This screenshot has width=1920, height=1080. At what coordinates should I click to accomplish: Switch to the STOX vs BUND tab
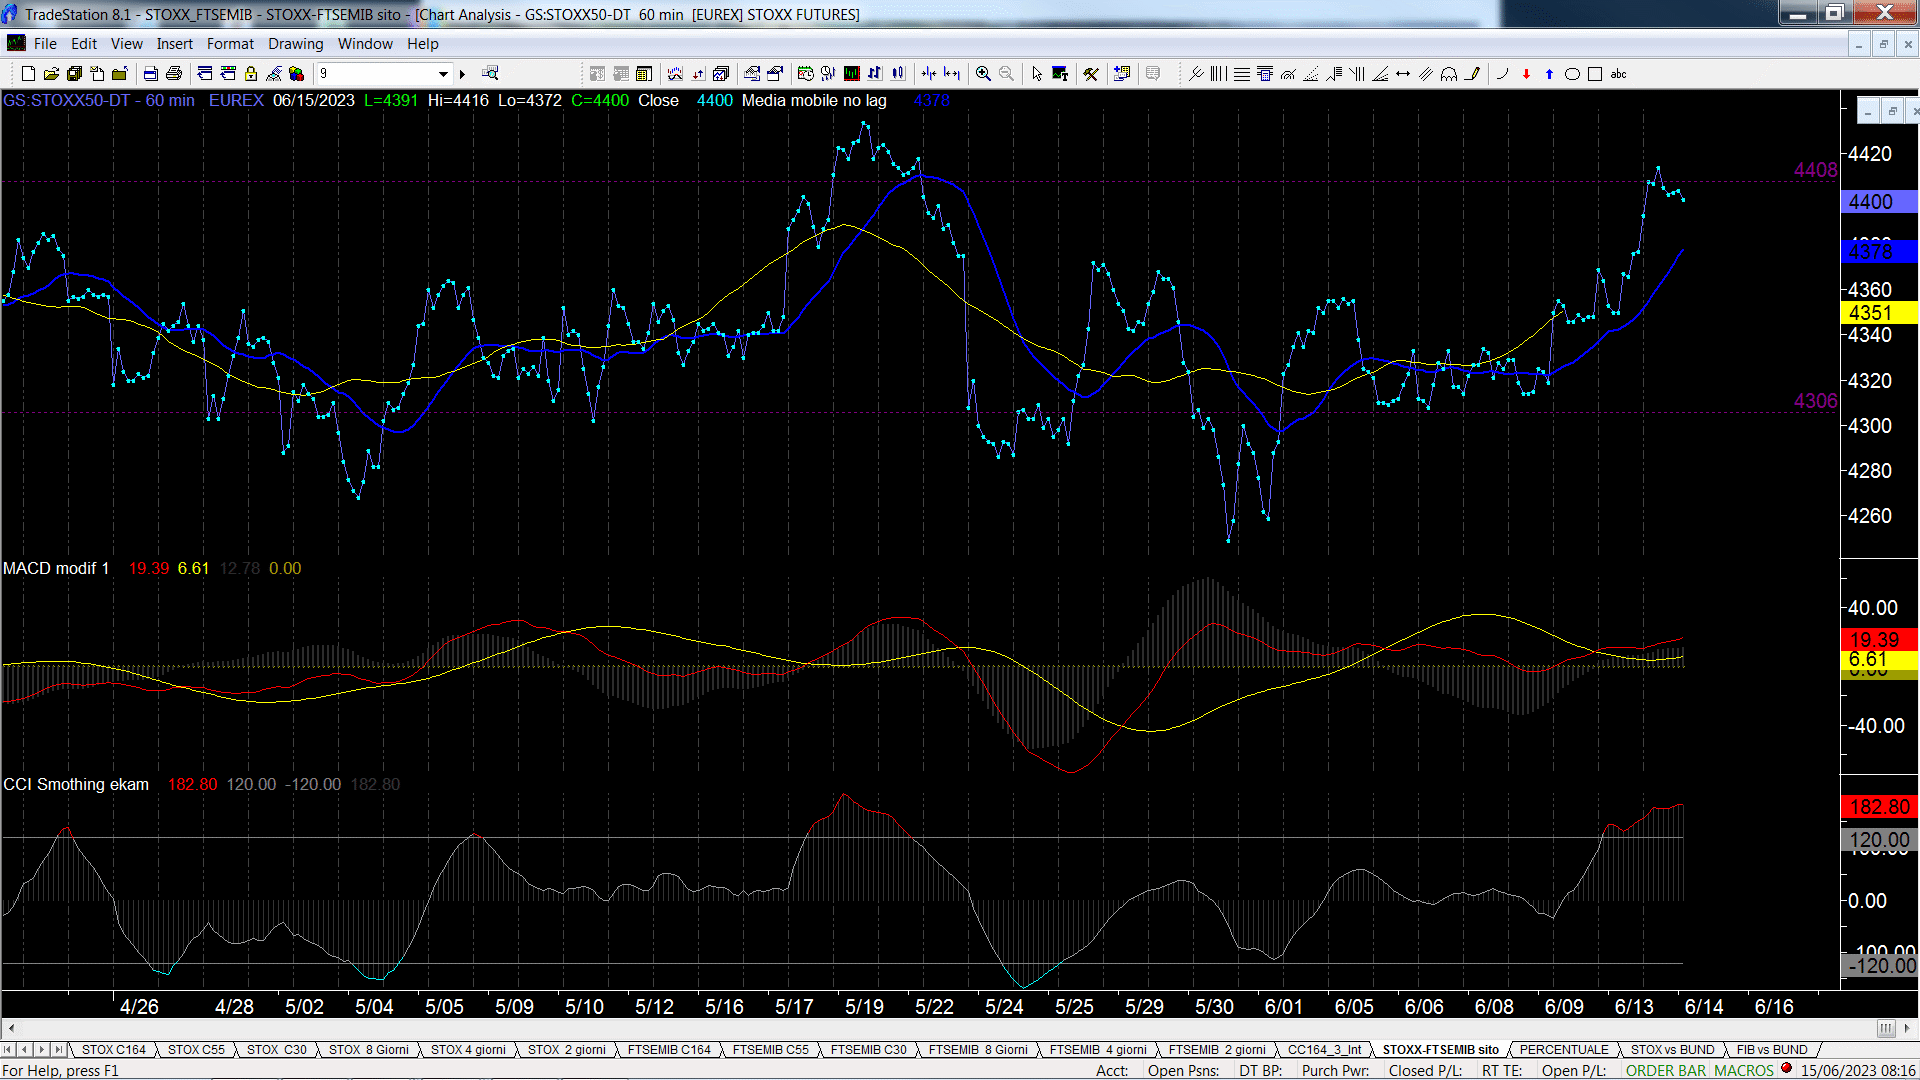point(1672,1050)
